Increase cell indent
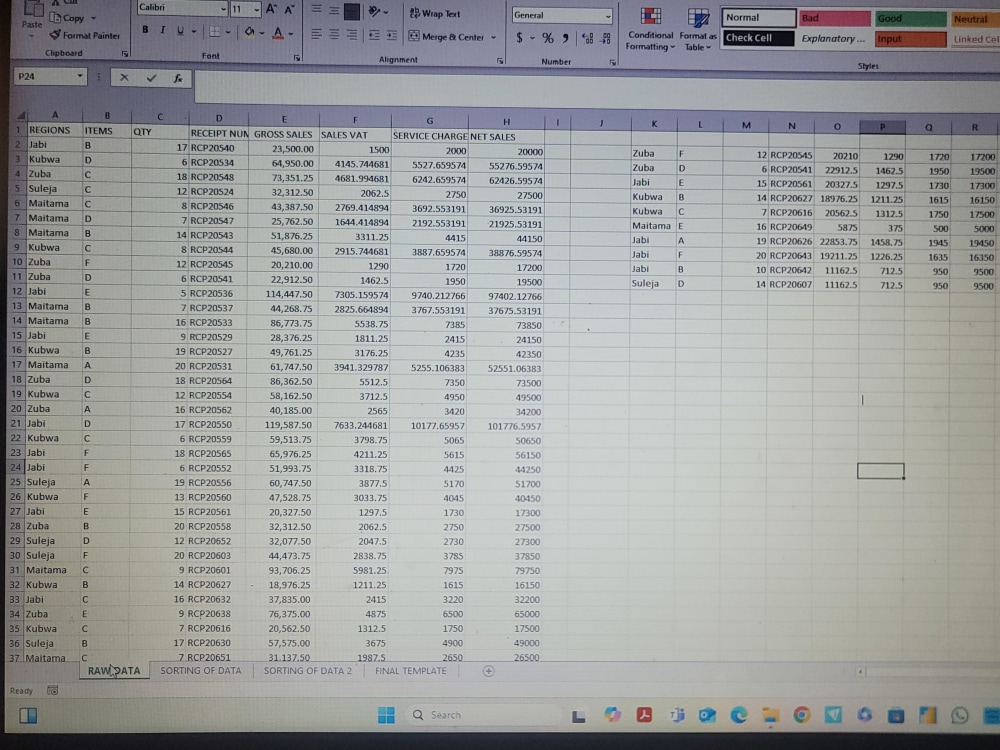1000x750 pixels. [x=392, y=35]
